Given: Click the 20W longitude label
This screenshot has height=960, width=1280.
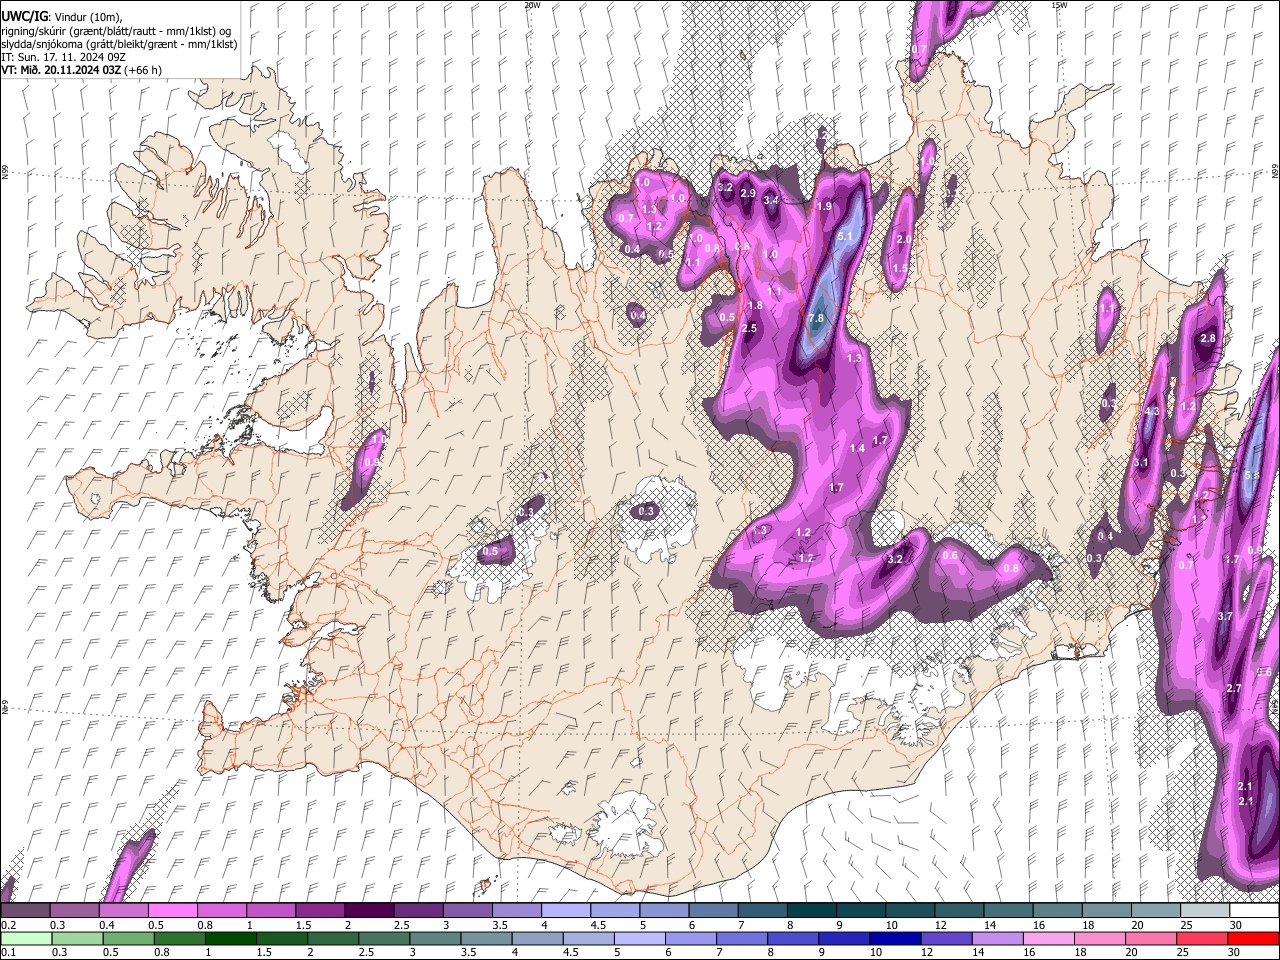Looking at the screenshot, I should pos(532,5).
